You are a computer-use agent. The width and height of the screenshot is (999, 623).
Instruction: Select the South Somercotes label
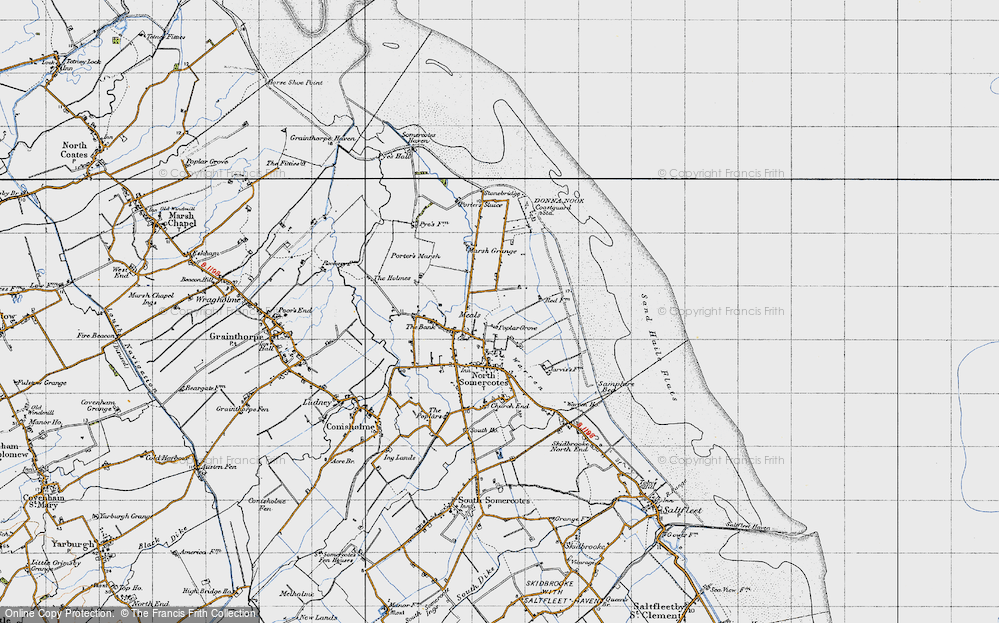[x=494, y=501]
